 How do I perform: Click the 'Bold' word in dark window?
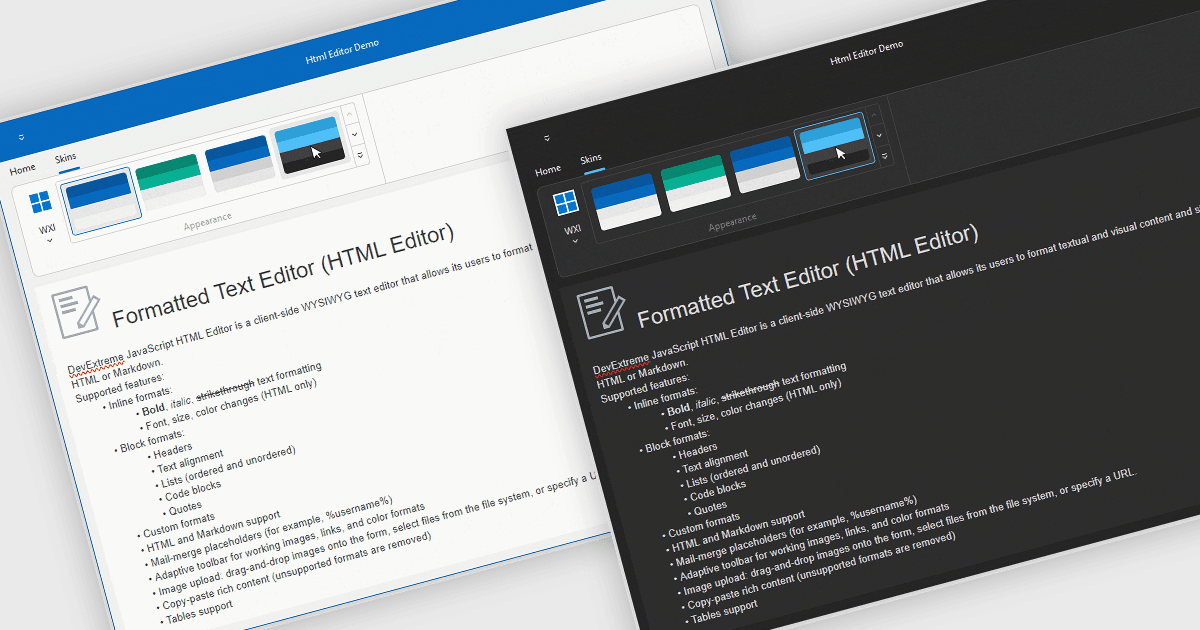(679, 408)
